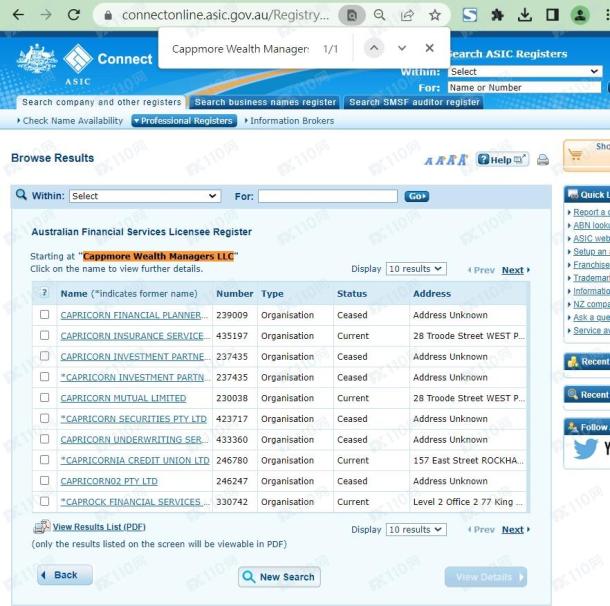Tick checkbox for *CAPROCK FINANCIAL SERVICES row
The width and height of the screenshot is (610, 606).
(45, 501)
